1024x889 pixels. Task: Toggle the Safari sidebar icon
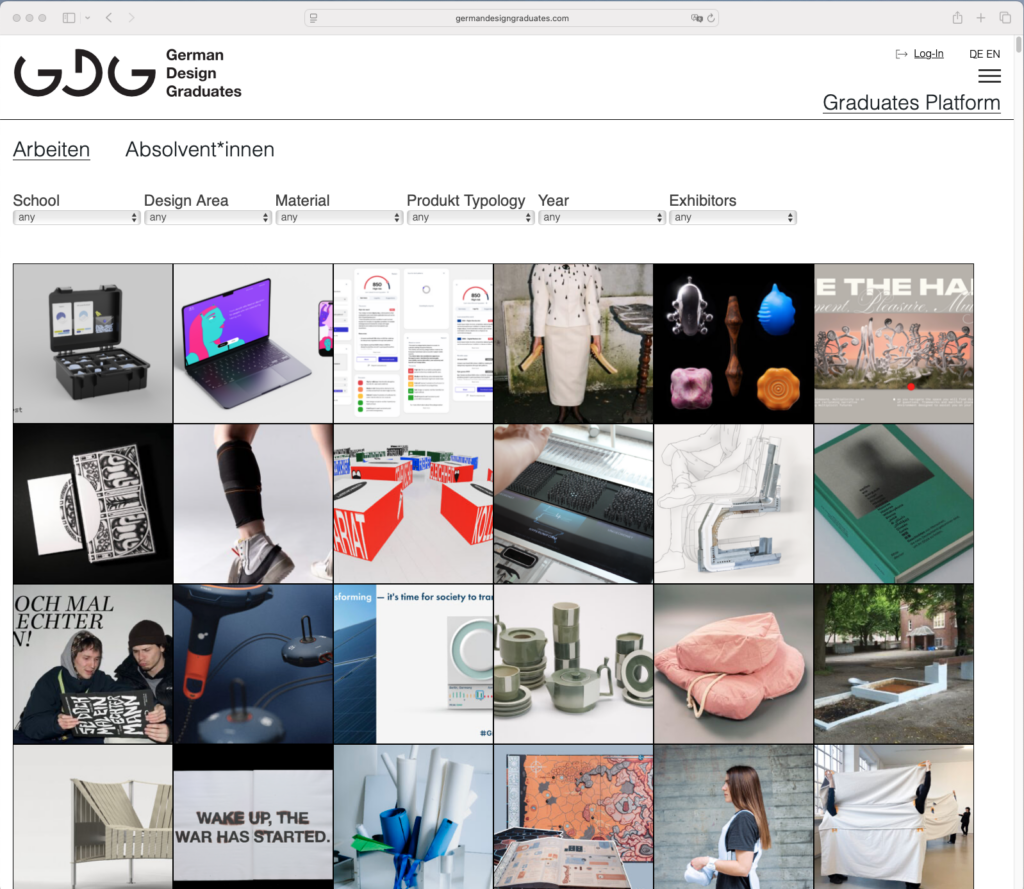point(69,18)
